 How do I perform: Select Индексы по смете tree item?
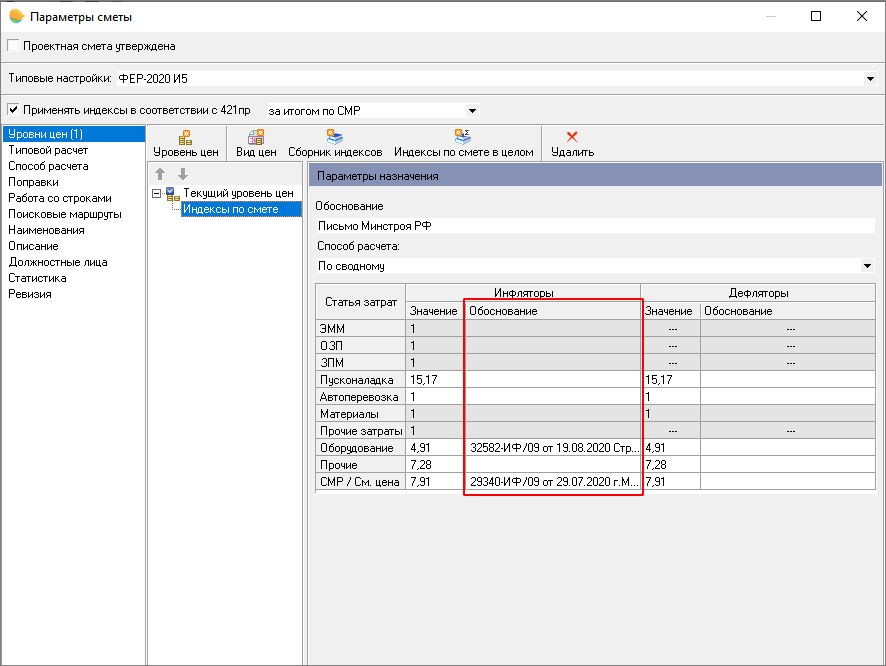pos(230,209)
